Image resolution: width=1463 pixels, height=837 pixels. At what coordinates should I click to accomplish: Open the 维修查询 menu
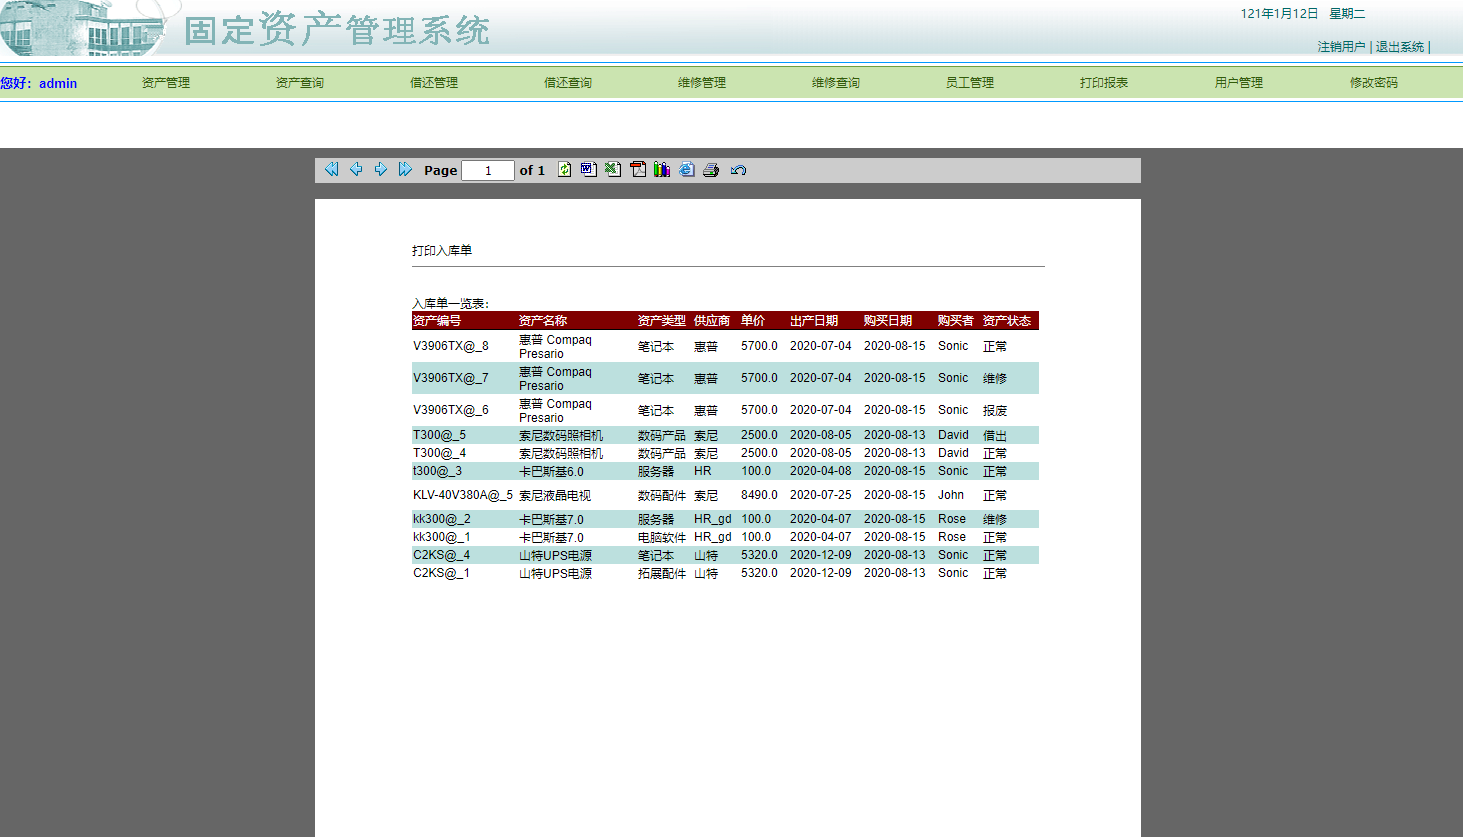(835, 83)
